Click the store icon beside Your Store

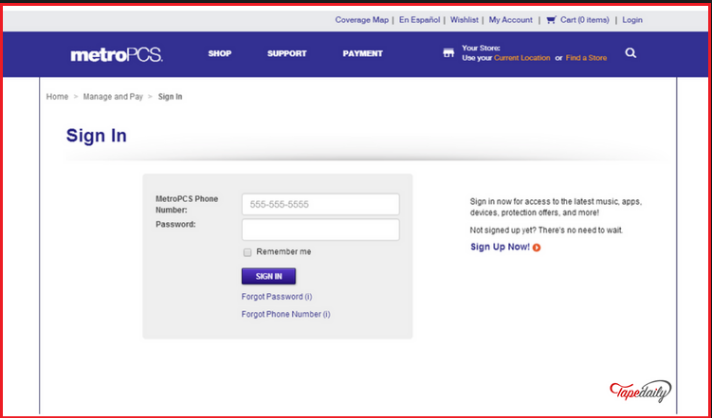pyautogui.click(x=449, y=53)
